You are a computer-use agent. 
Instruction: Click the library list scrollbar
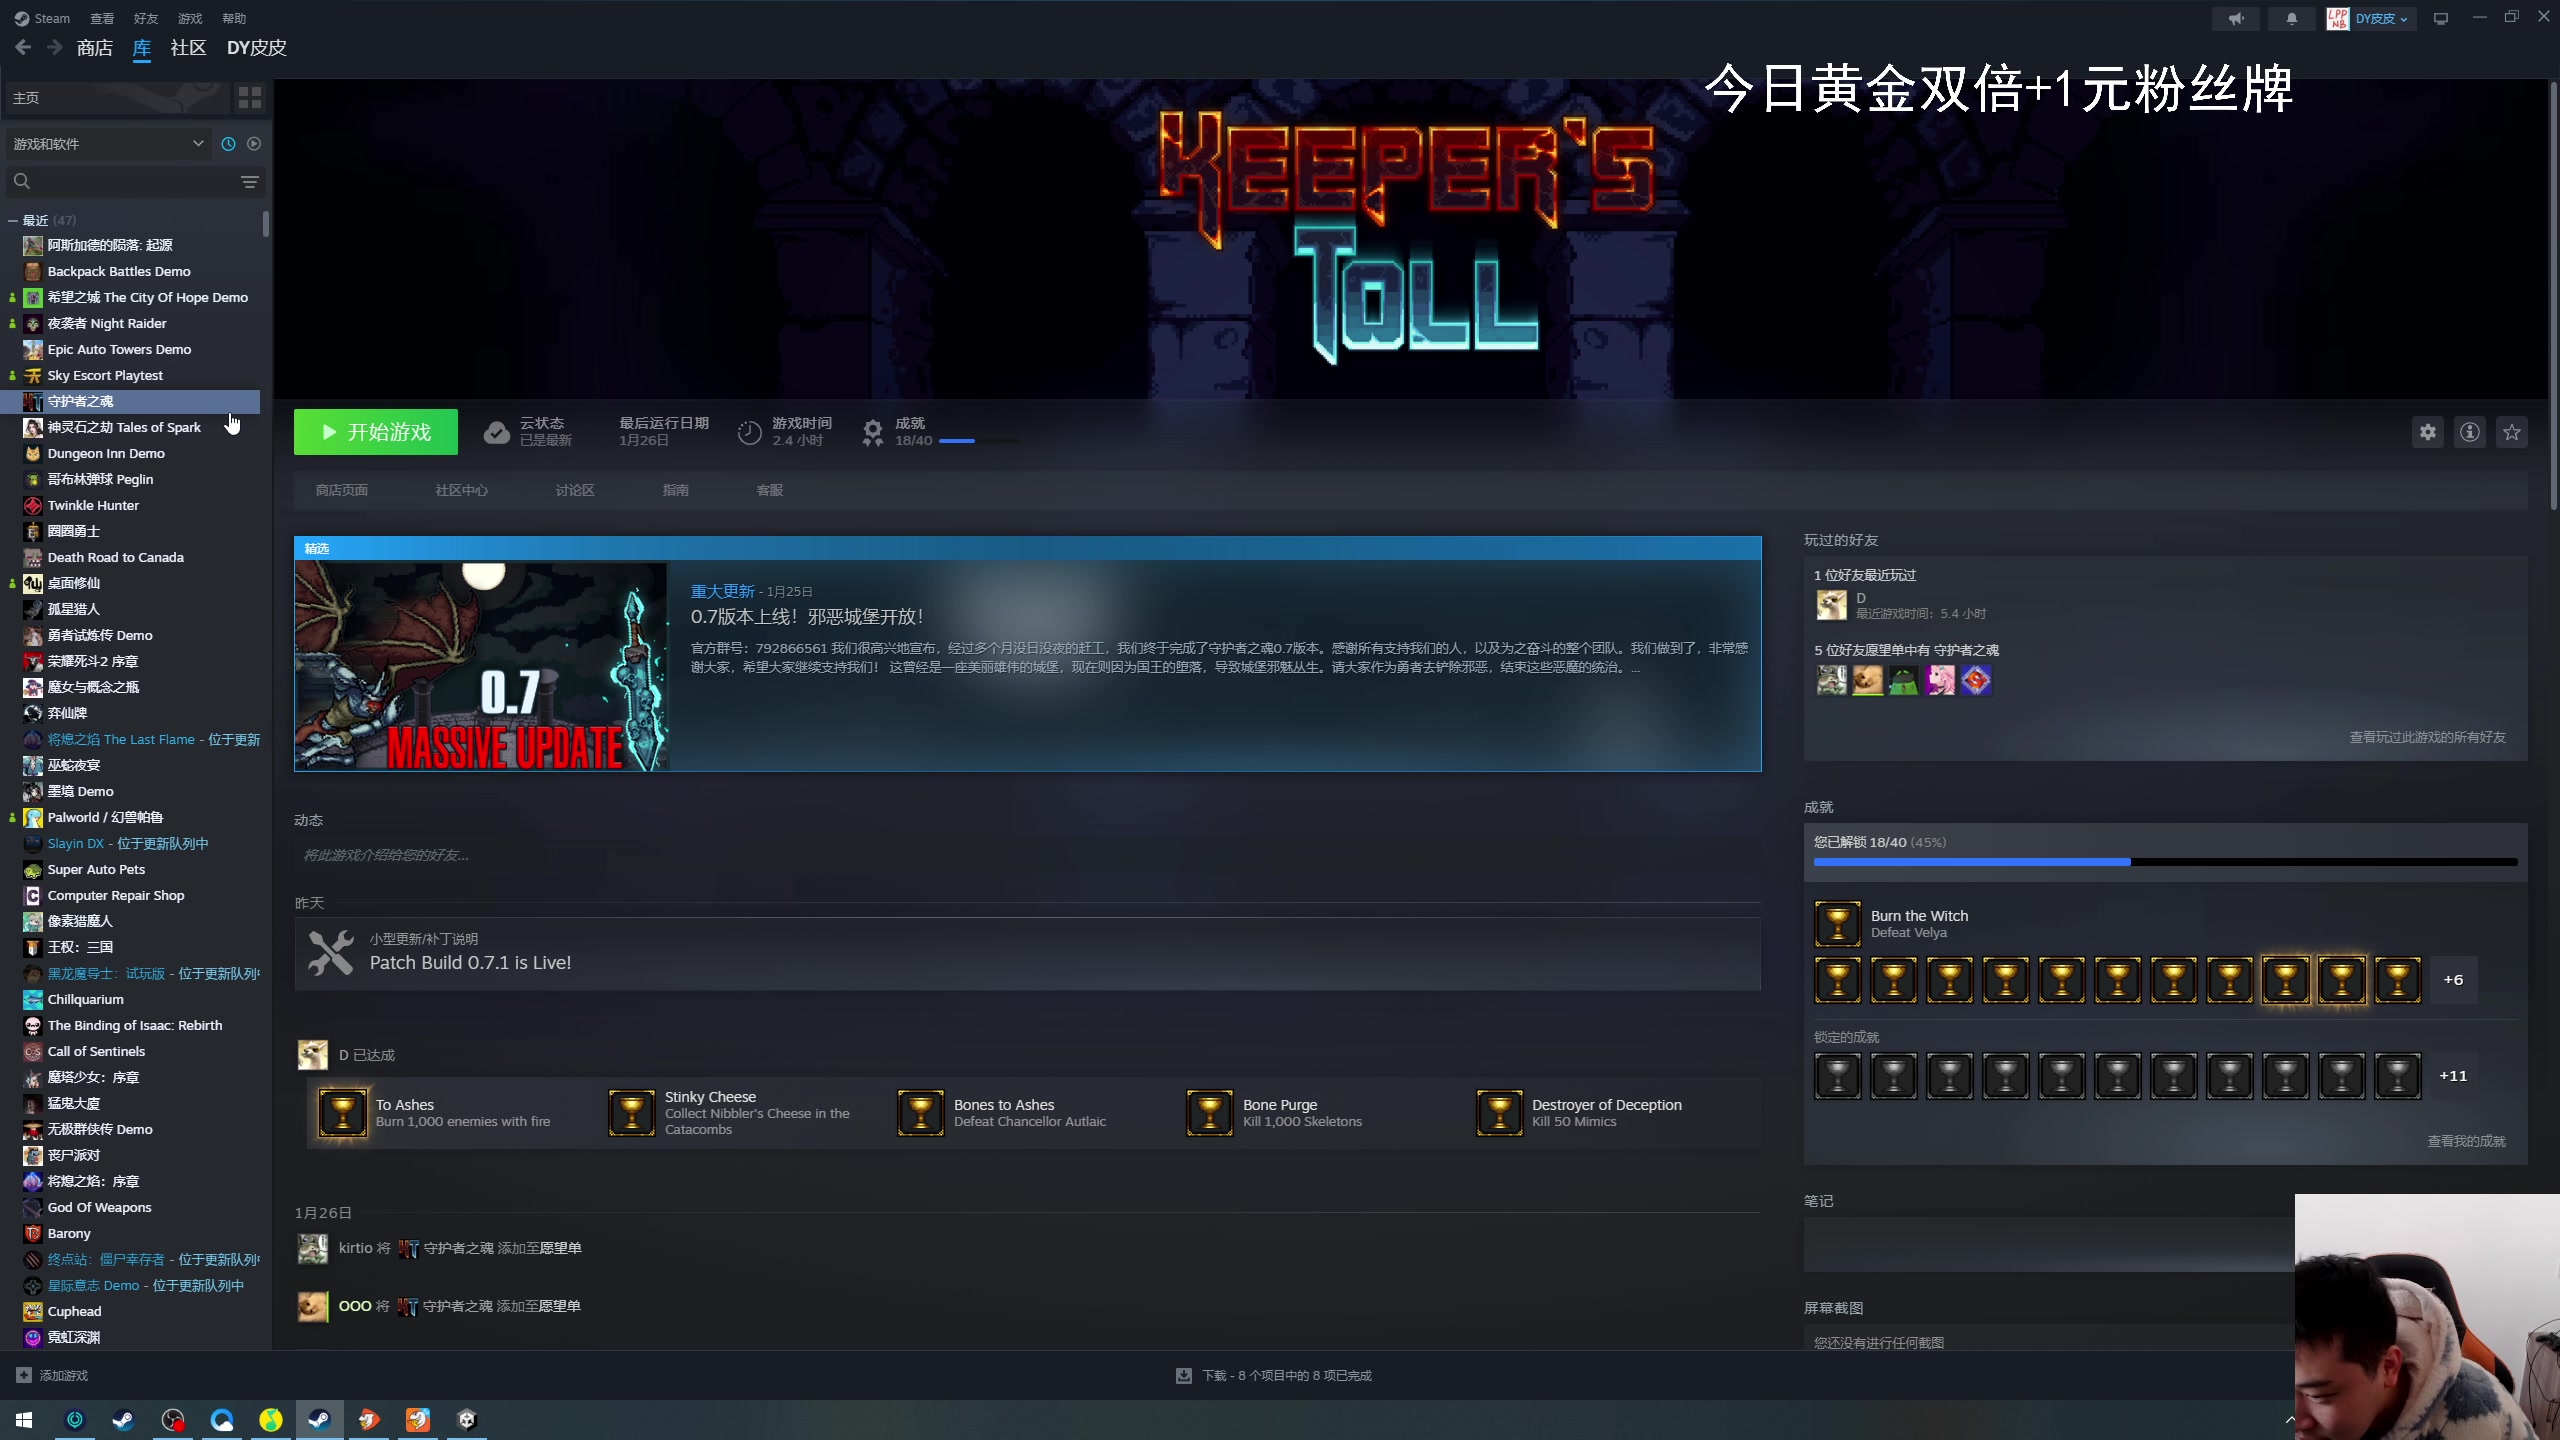[x=266, y=224]
